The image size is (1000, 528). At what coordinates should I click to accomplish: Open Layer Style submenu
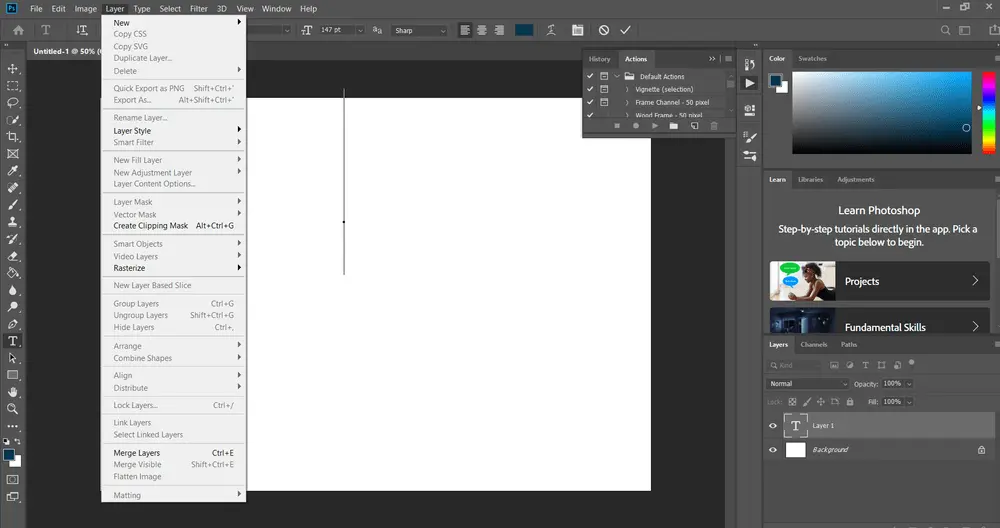click(x=173, y=131)
